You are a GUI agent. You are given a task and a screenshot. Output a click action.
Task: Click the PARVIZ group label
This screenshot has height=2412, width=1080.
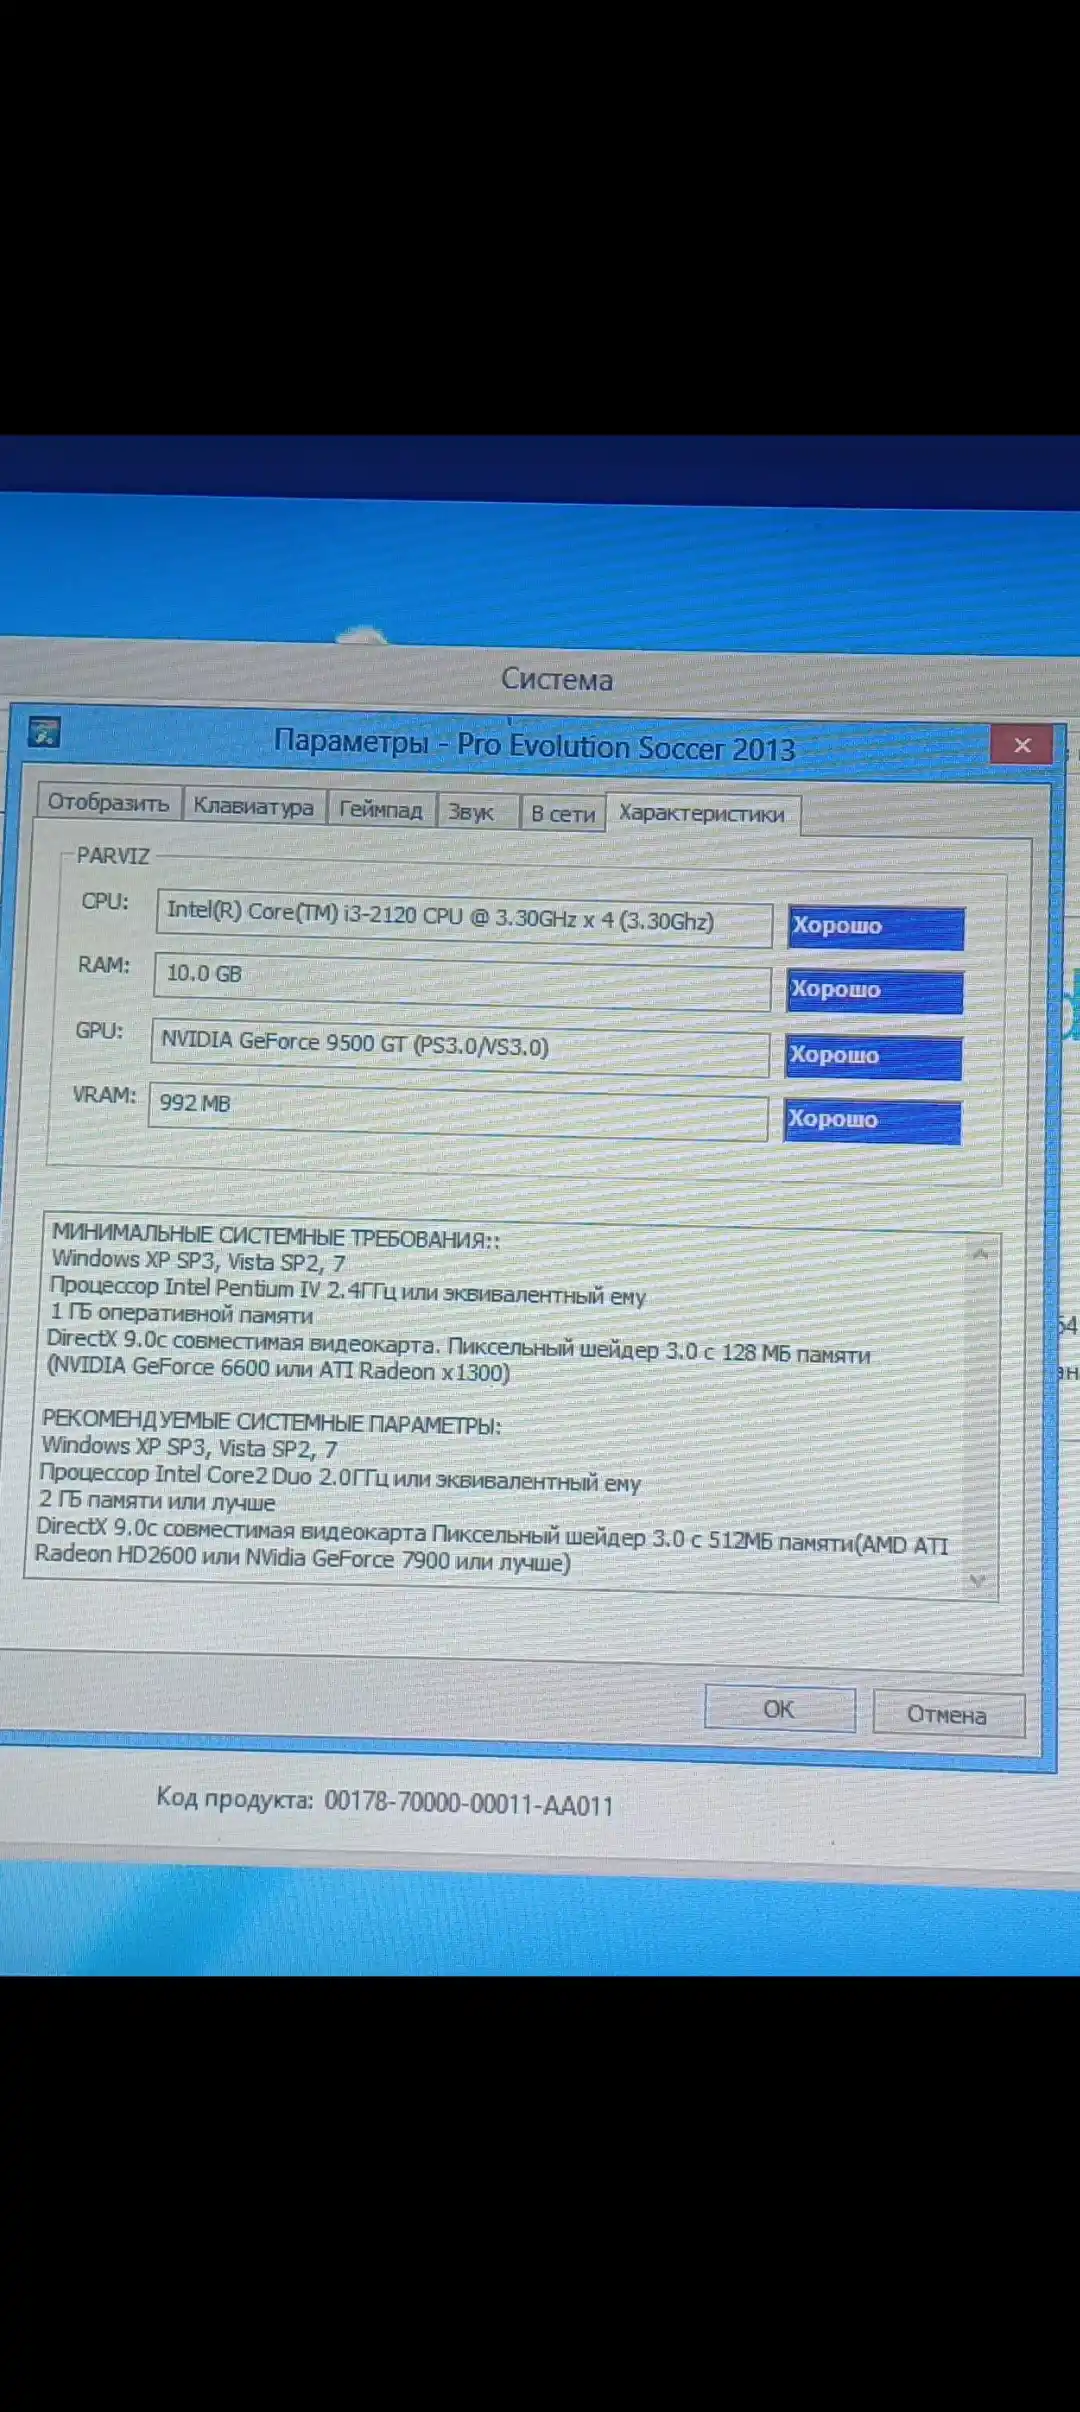point(113,856)
